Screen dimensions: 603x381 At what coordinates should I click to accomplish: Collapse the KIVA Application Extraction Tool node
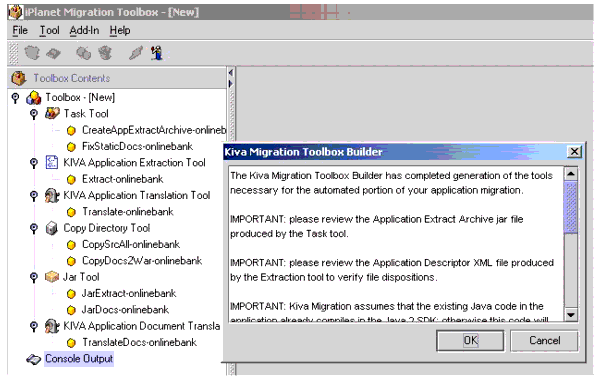pyautogui.click(x=34, y=163)
